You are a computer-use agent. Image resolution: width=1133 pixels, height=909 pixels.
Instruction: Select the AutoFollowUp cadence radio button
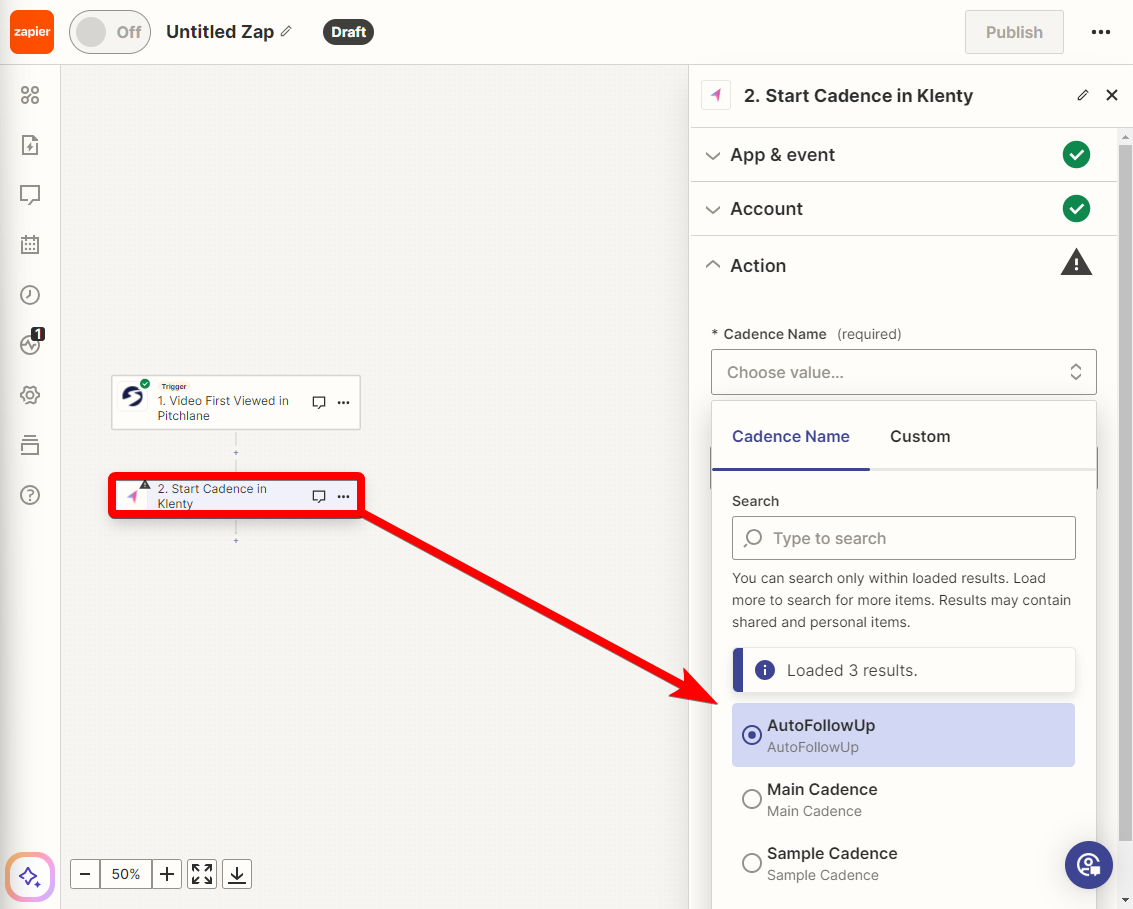pyautogui.click(x=751, y=735)
